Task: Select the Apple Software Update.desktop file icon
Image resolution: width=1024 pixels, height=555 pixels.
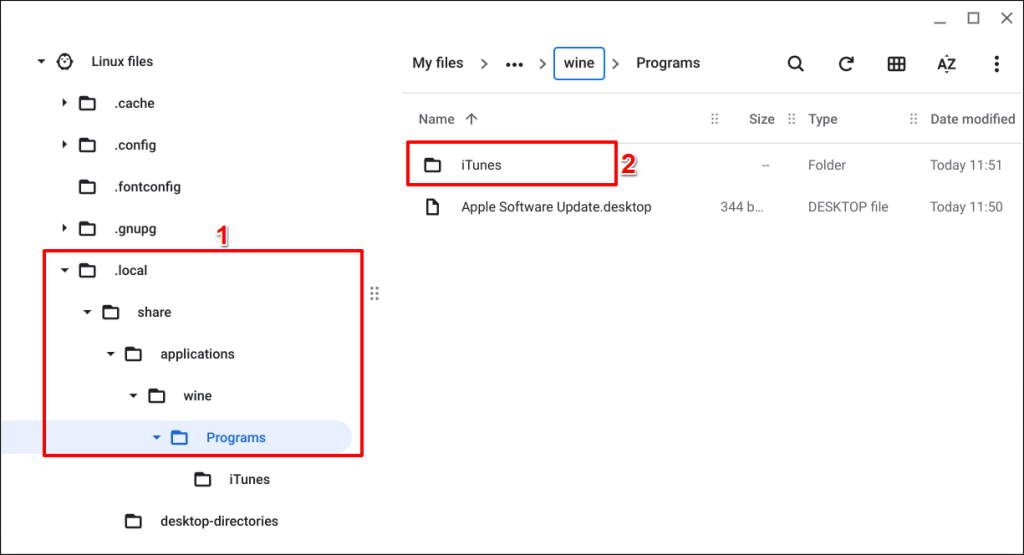Action: (x=432, y=207)
